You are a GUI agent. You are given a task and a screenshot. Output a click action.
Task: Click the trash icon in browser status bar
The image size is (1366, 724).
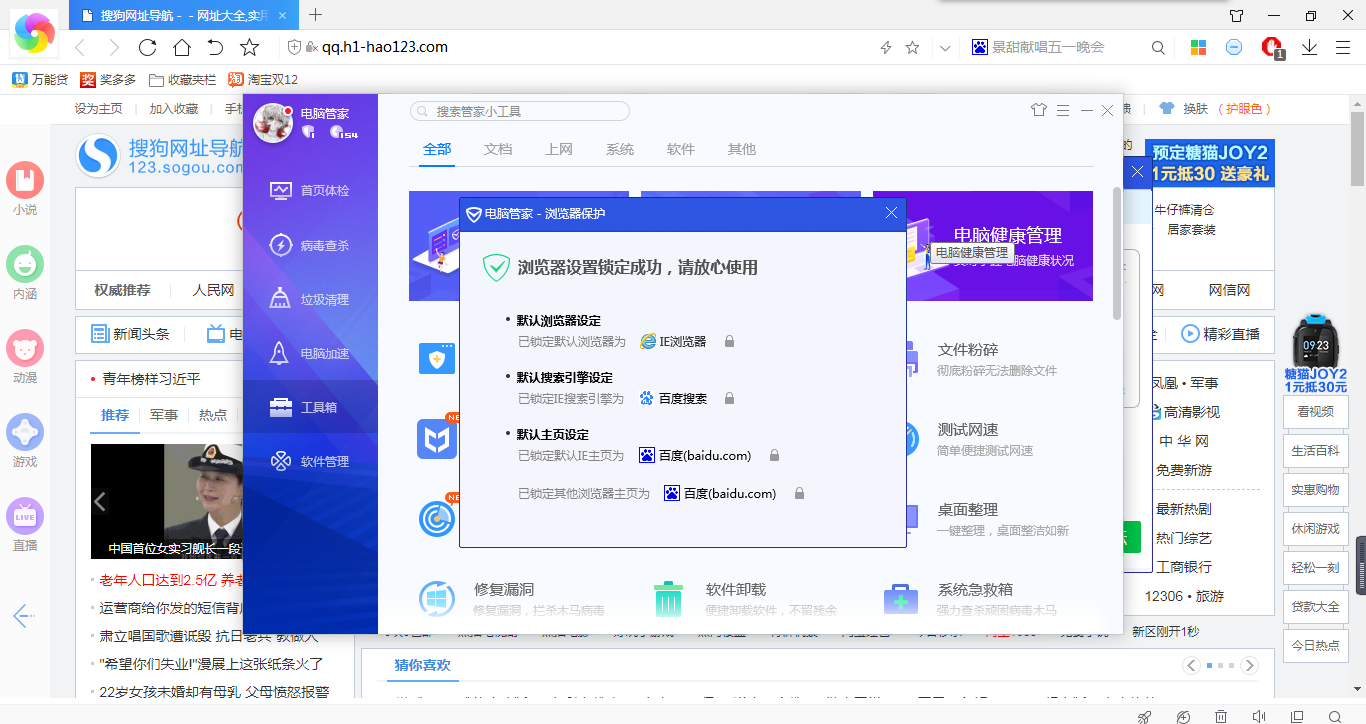(x=1221, y=716)
